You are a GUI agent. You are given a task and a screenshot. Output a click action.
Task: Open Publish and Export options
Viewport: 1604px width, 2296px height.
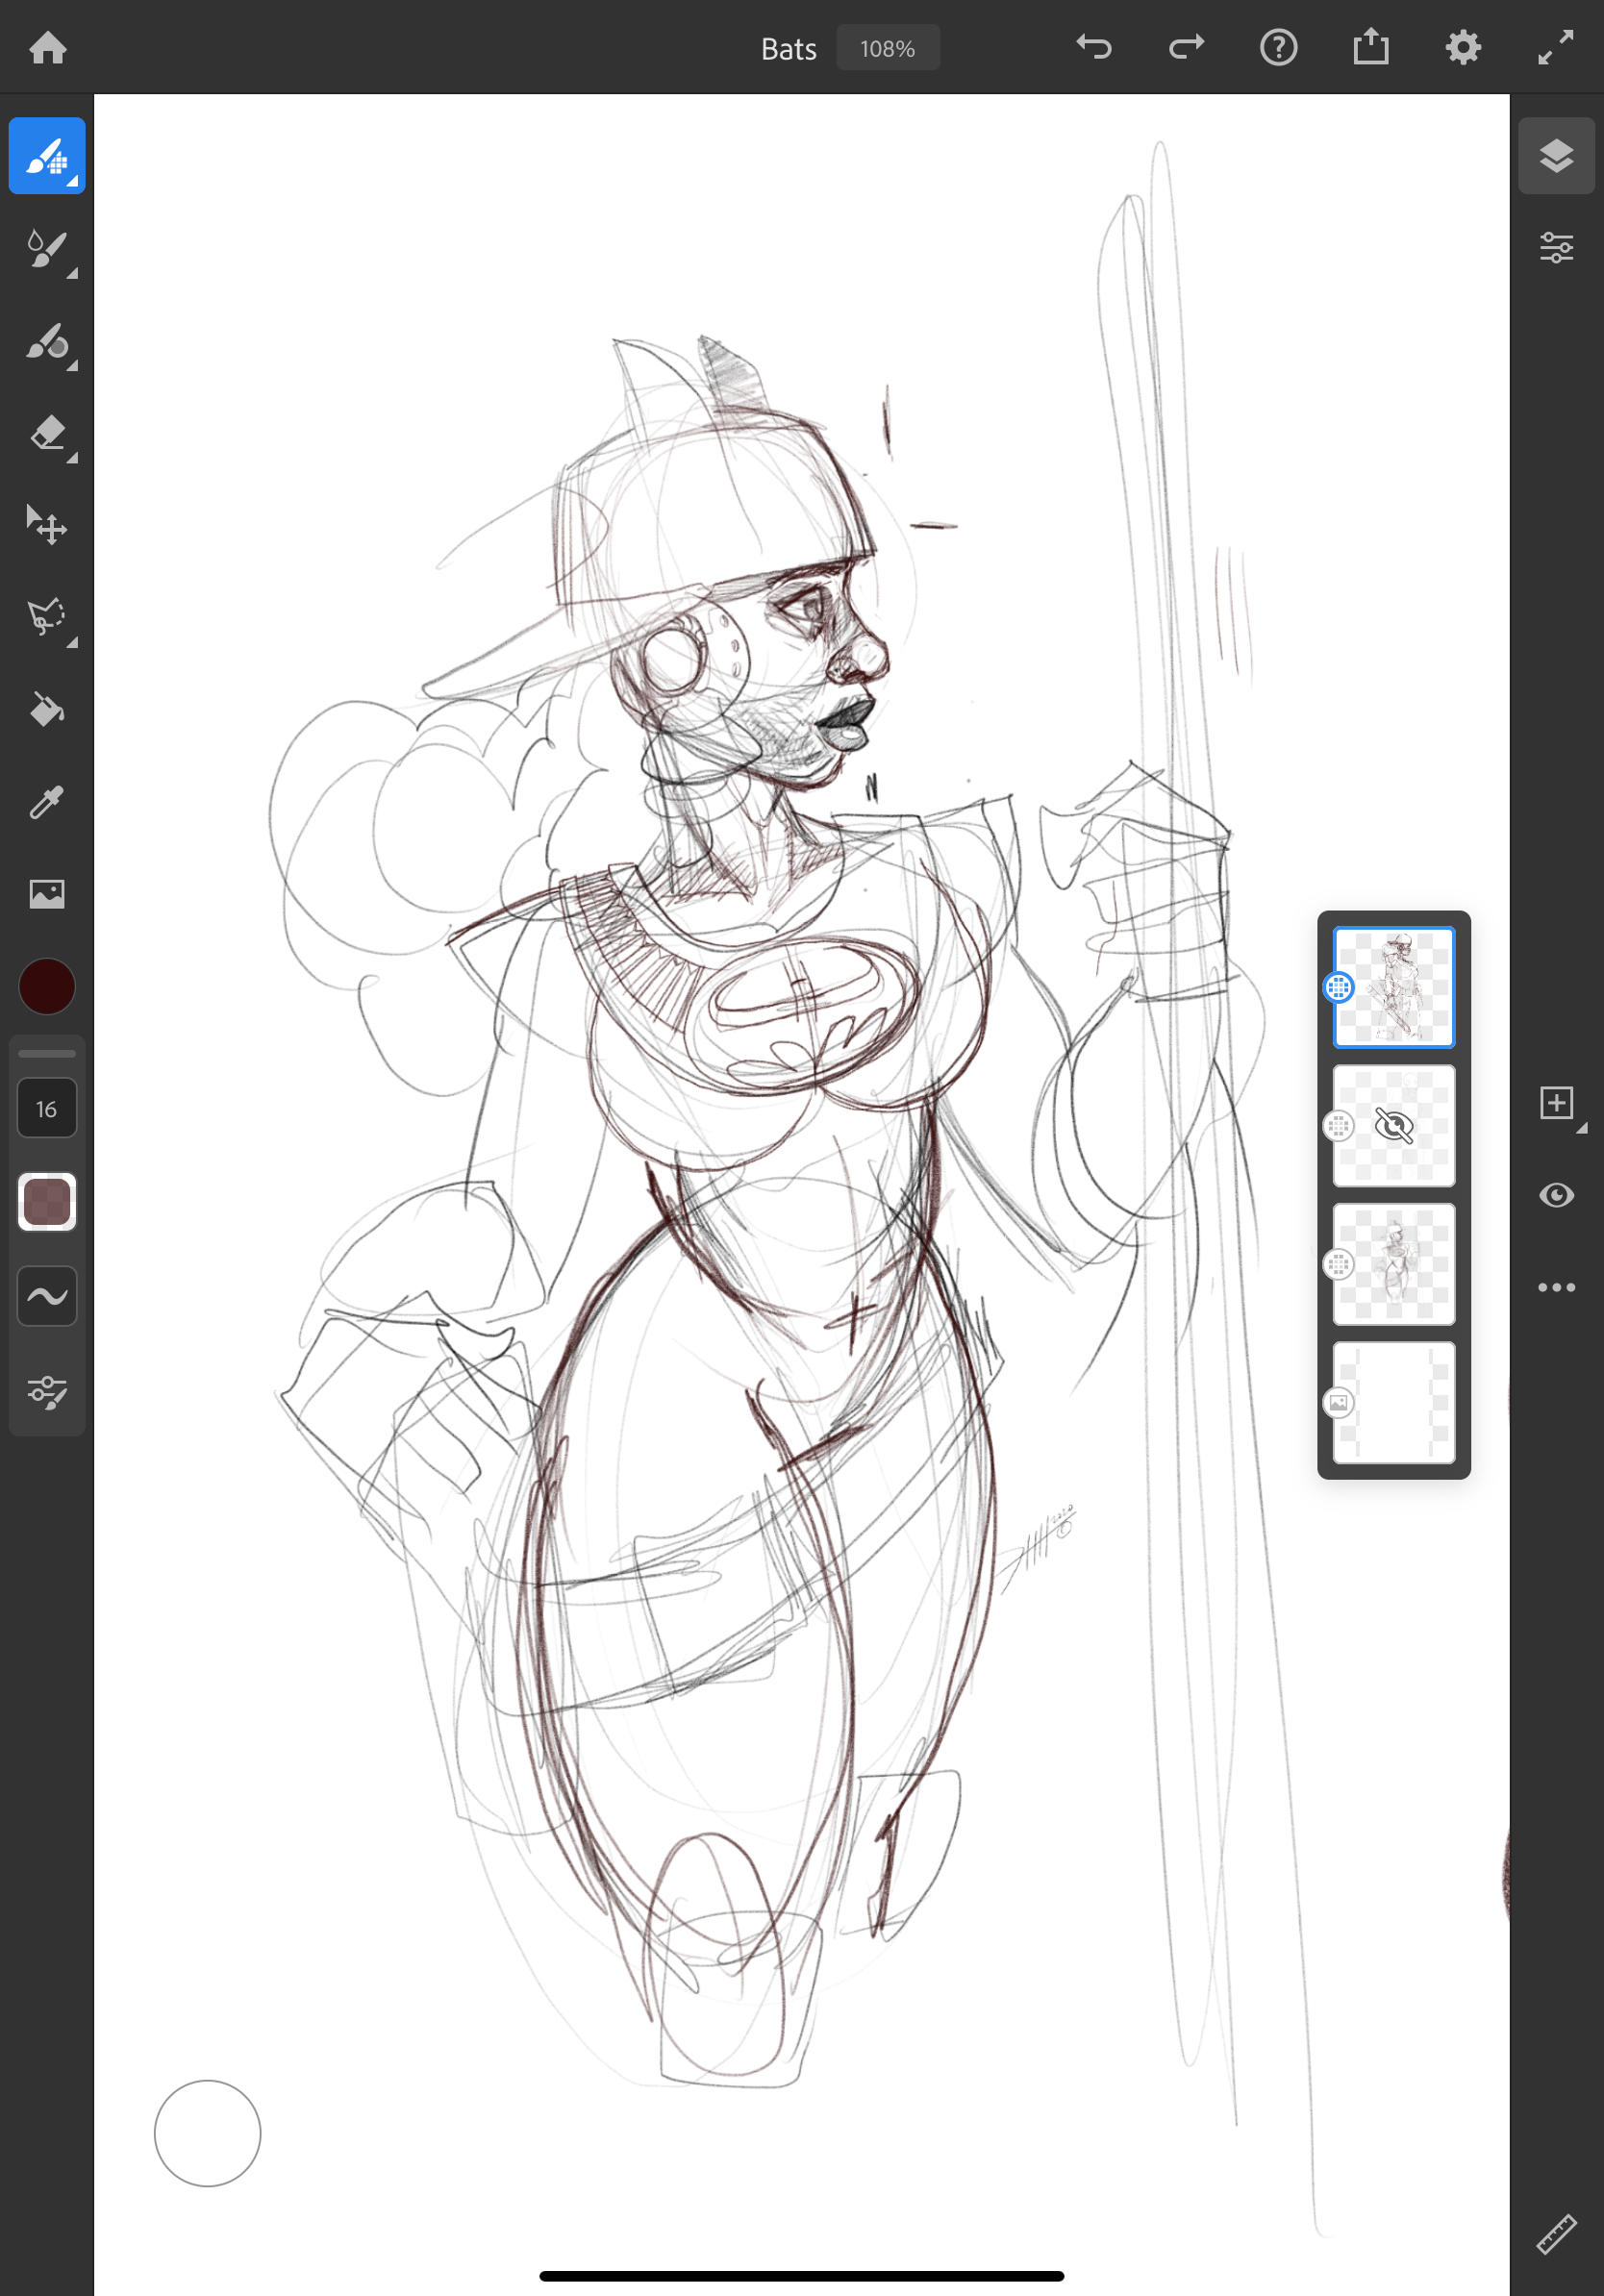pyautogui.click(x=1371, y=47)
